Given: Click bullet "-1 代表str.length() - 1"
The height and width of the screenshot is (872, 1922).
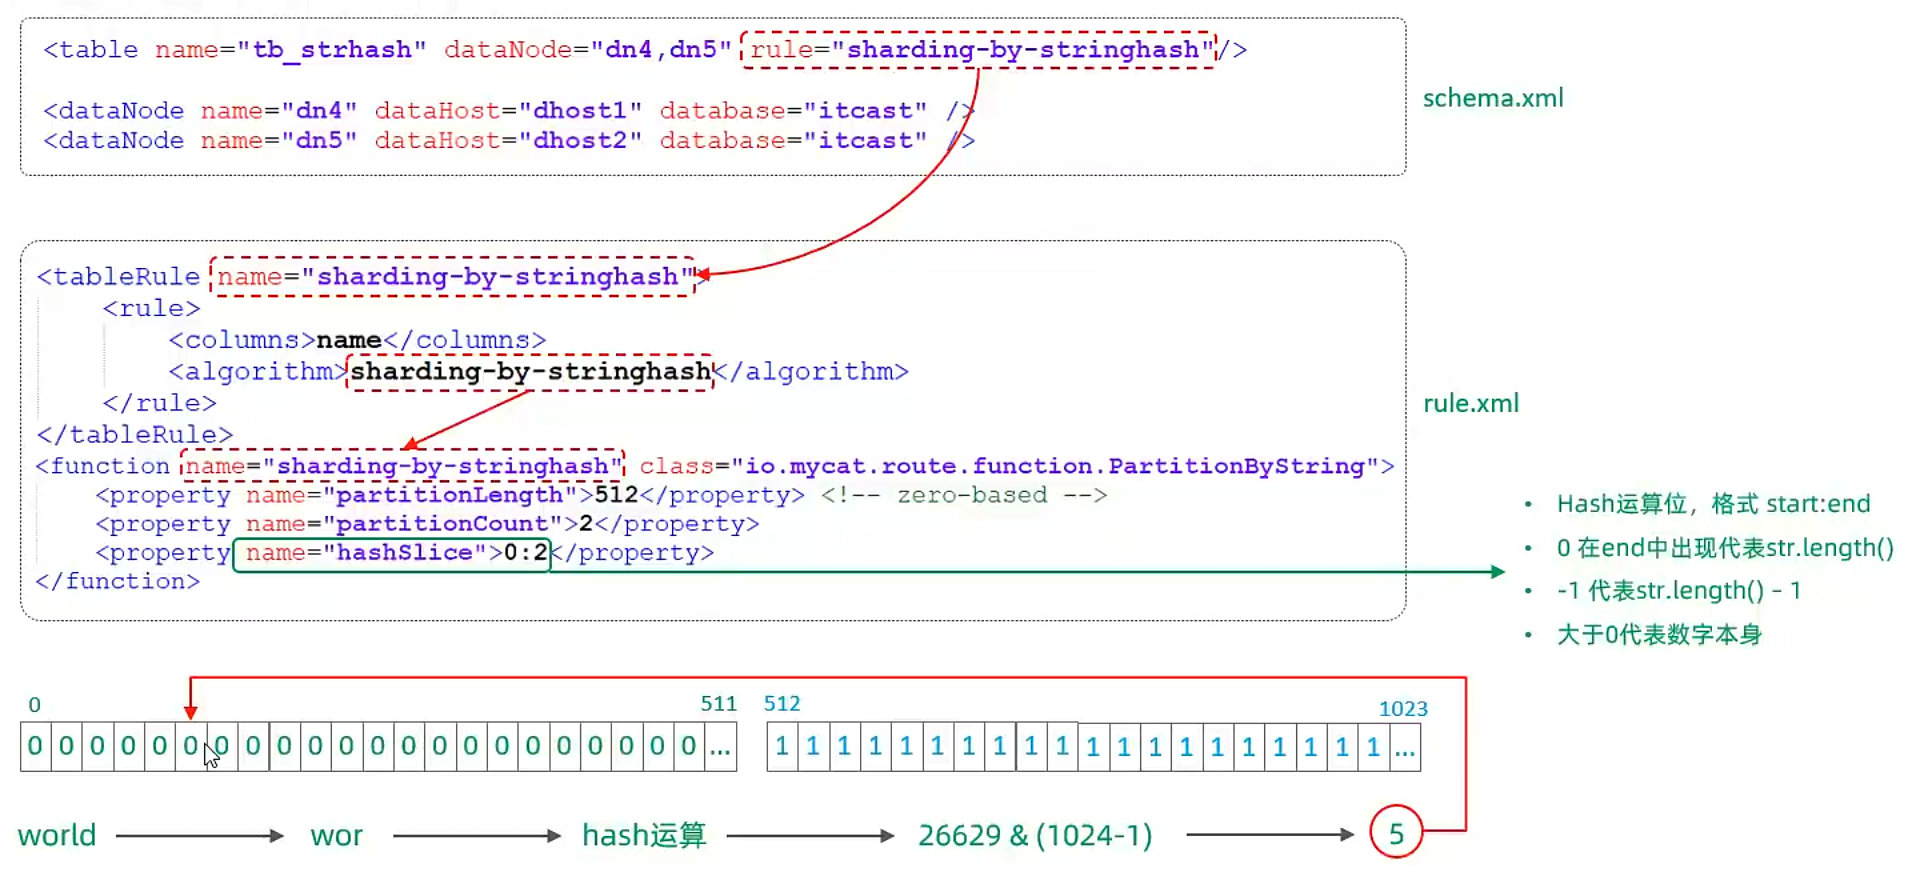Looking at the screenshot, I should pyautogui.click(x=1679, y=591).
